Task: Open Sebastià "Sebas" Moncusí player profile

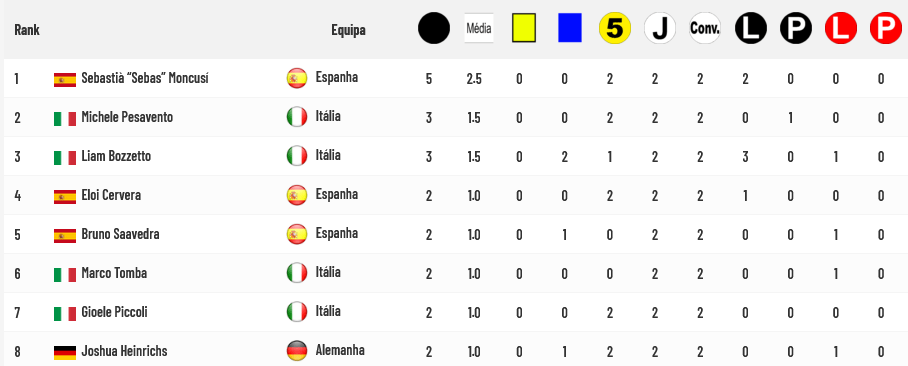Action: pyautogui.click(x=145, y=78)
